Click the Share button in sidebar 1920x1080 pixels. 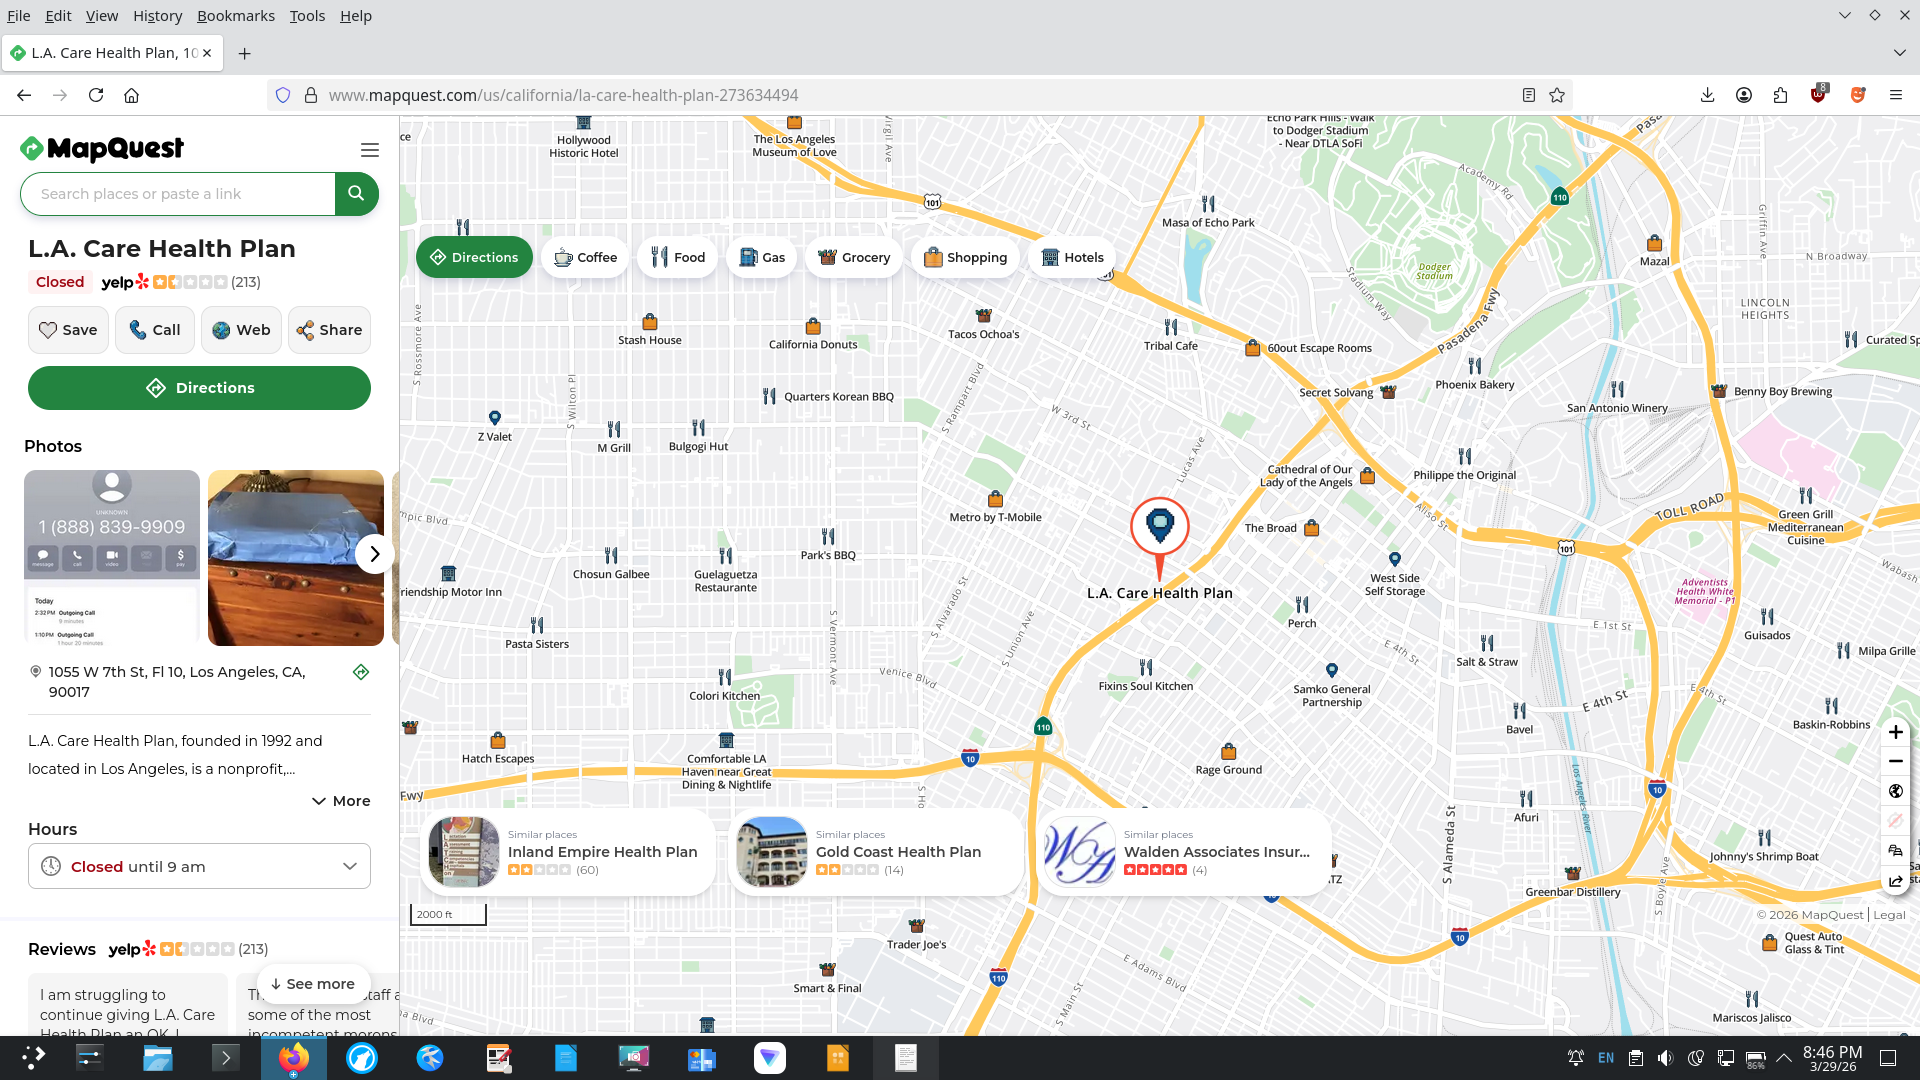329,330
